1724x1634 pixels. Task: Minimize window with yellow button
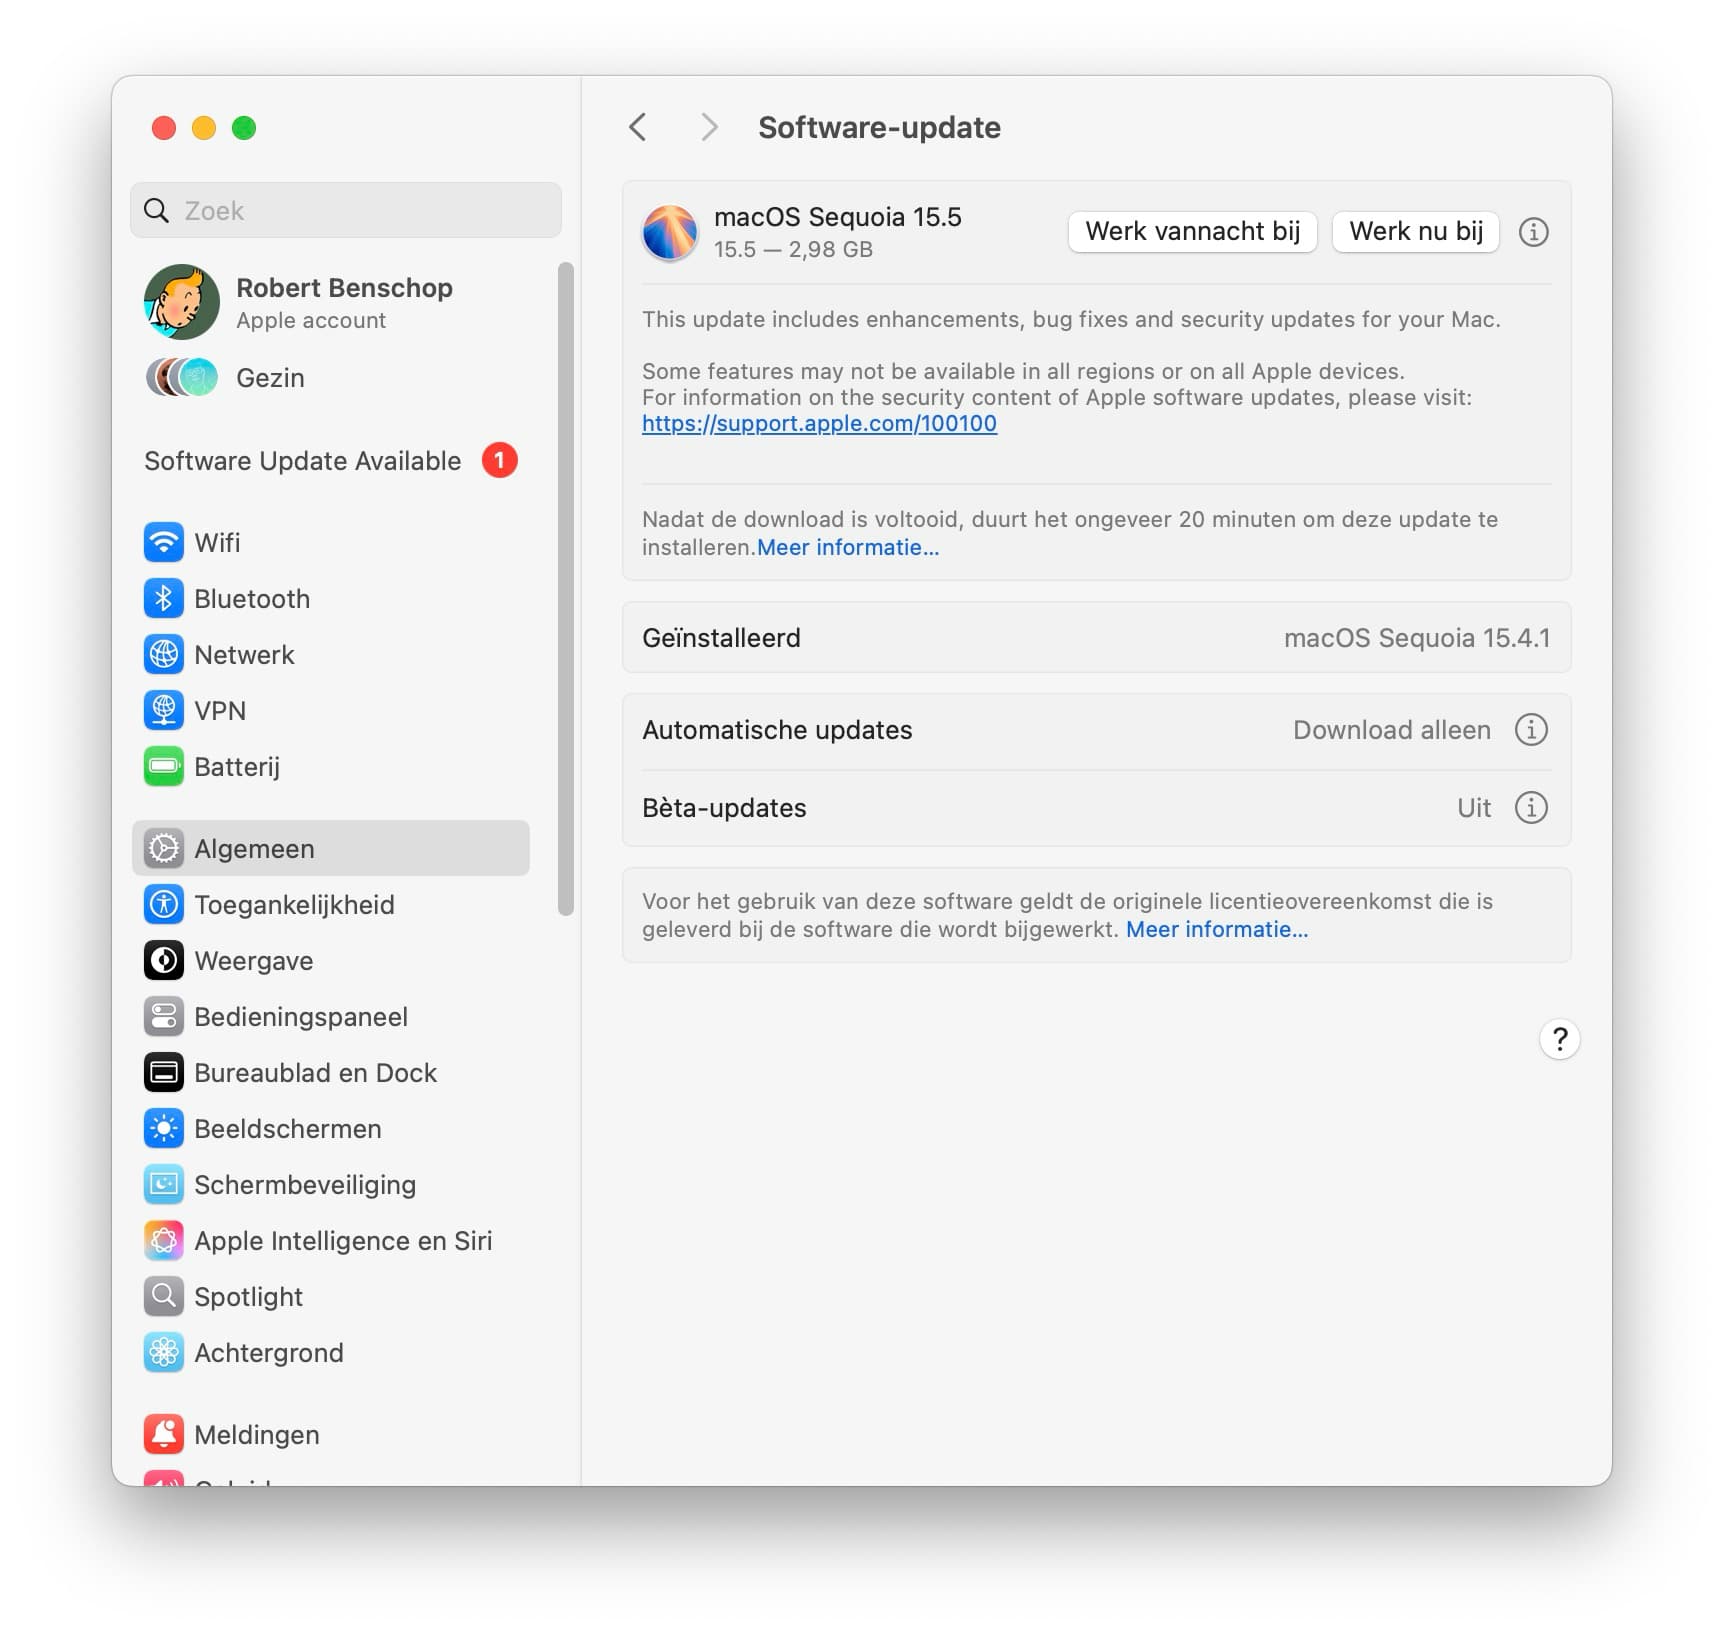click(204, 128)
